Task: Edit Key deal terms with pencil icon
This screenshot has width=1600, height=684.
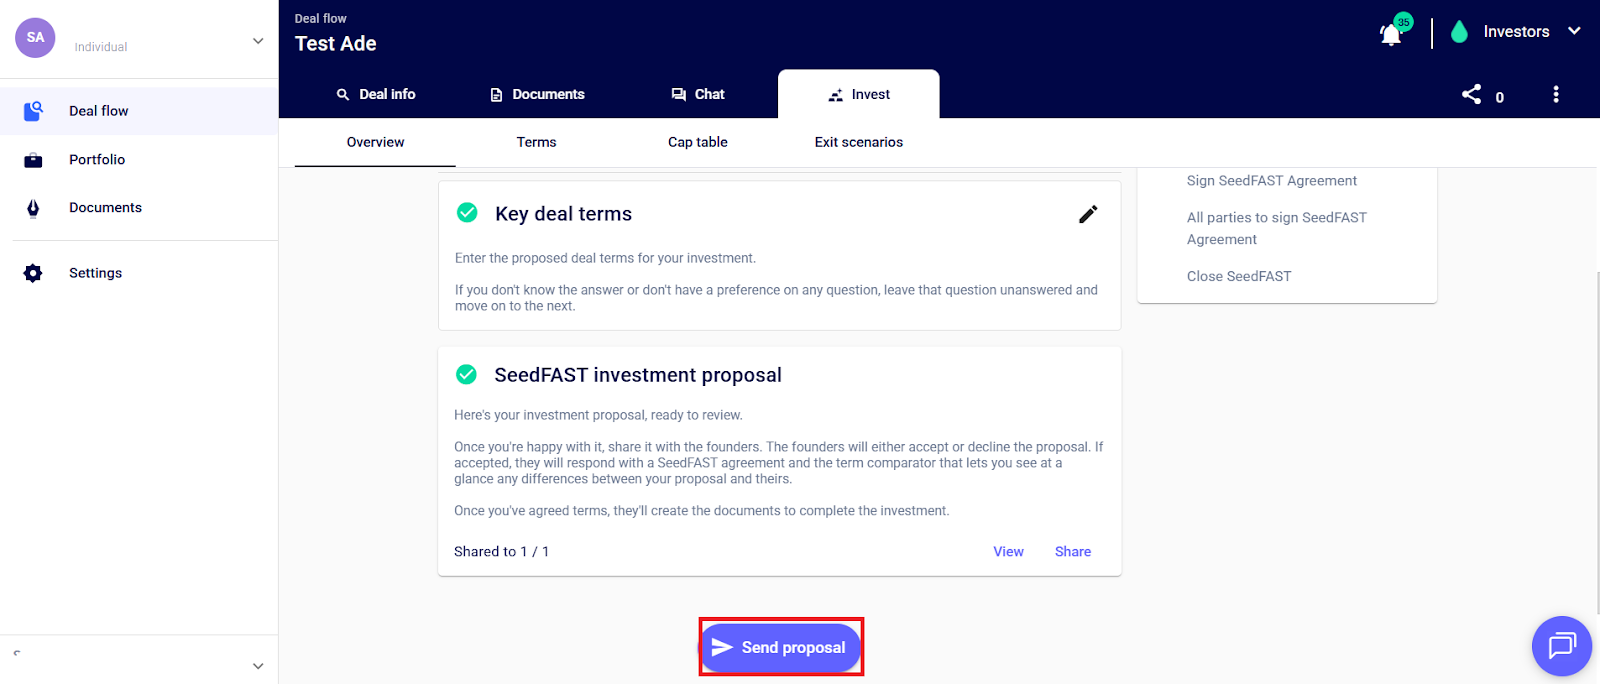Action: tap(1088, 214)
